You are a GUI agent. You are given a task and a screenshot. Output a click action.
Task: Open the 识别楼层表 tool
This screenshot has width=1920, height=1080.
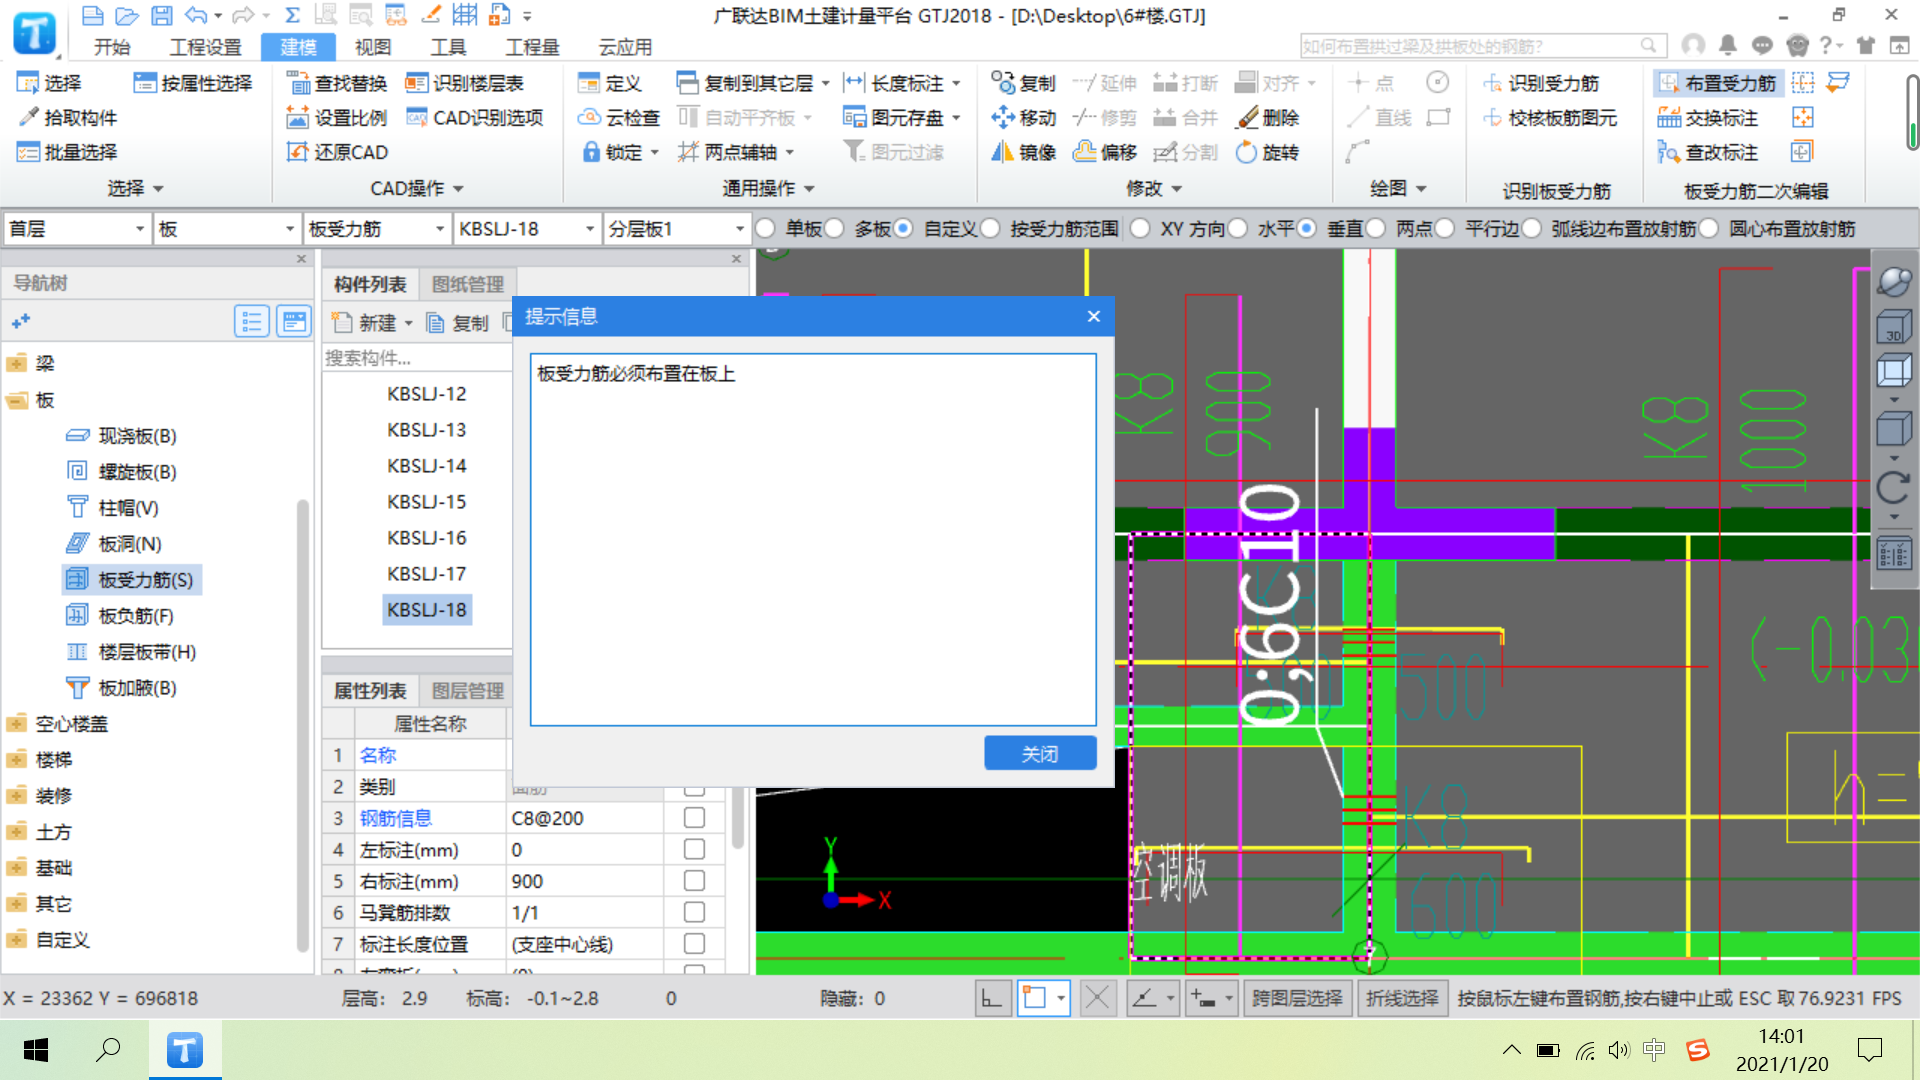pos(465,83)
